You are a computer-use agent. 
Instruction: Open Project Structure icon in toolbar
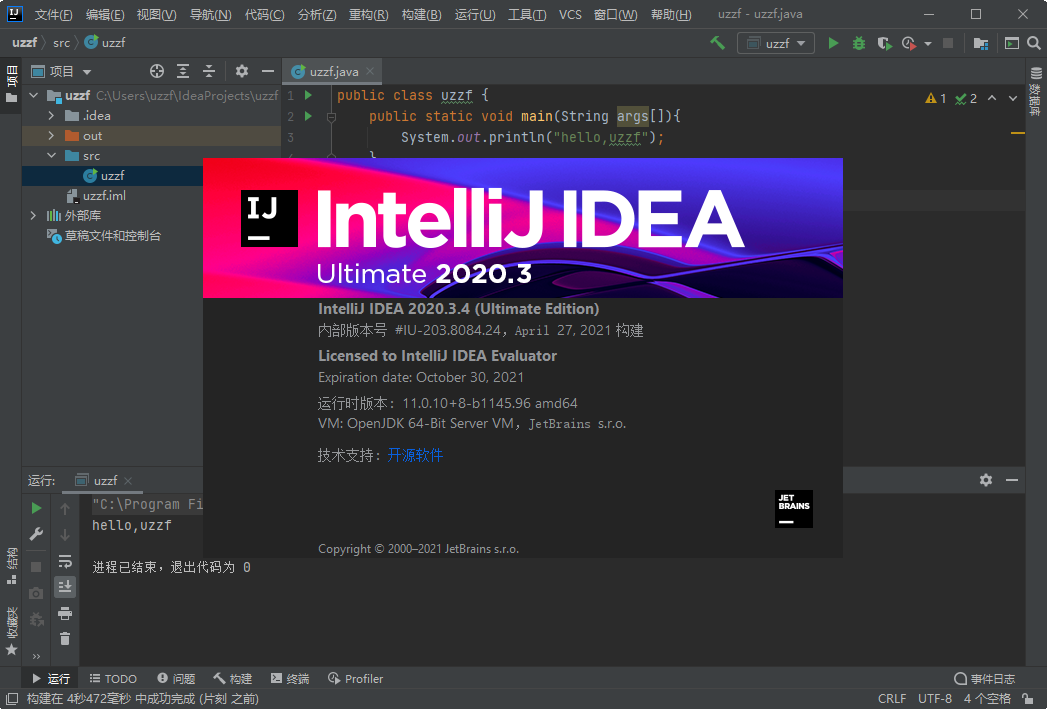click(980, 43)
